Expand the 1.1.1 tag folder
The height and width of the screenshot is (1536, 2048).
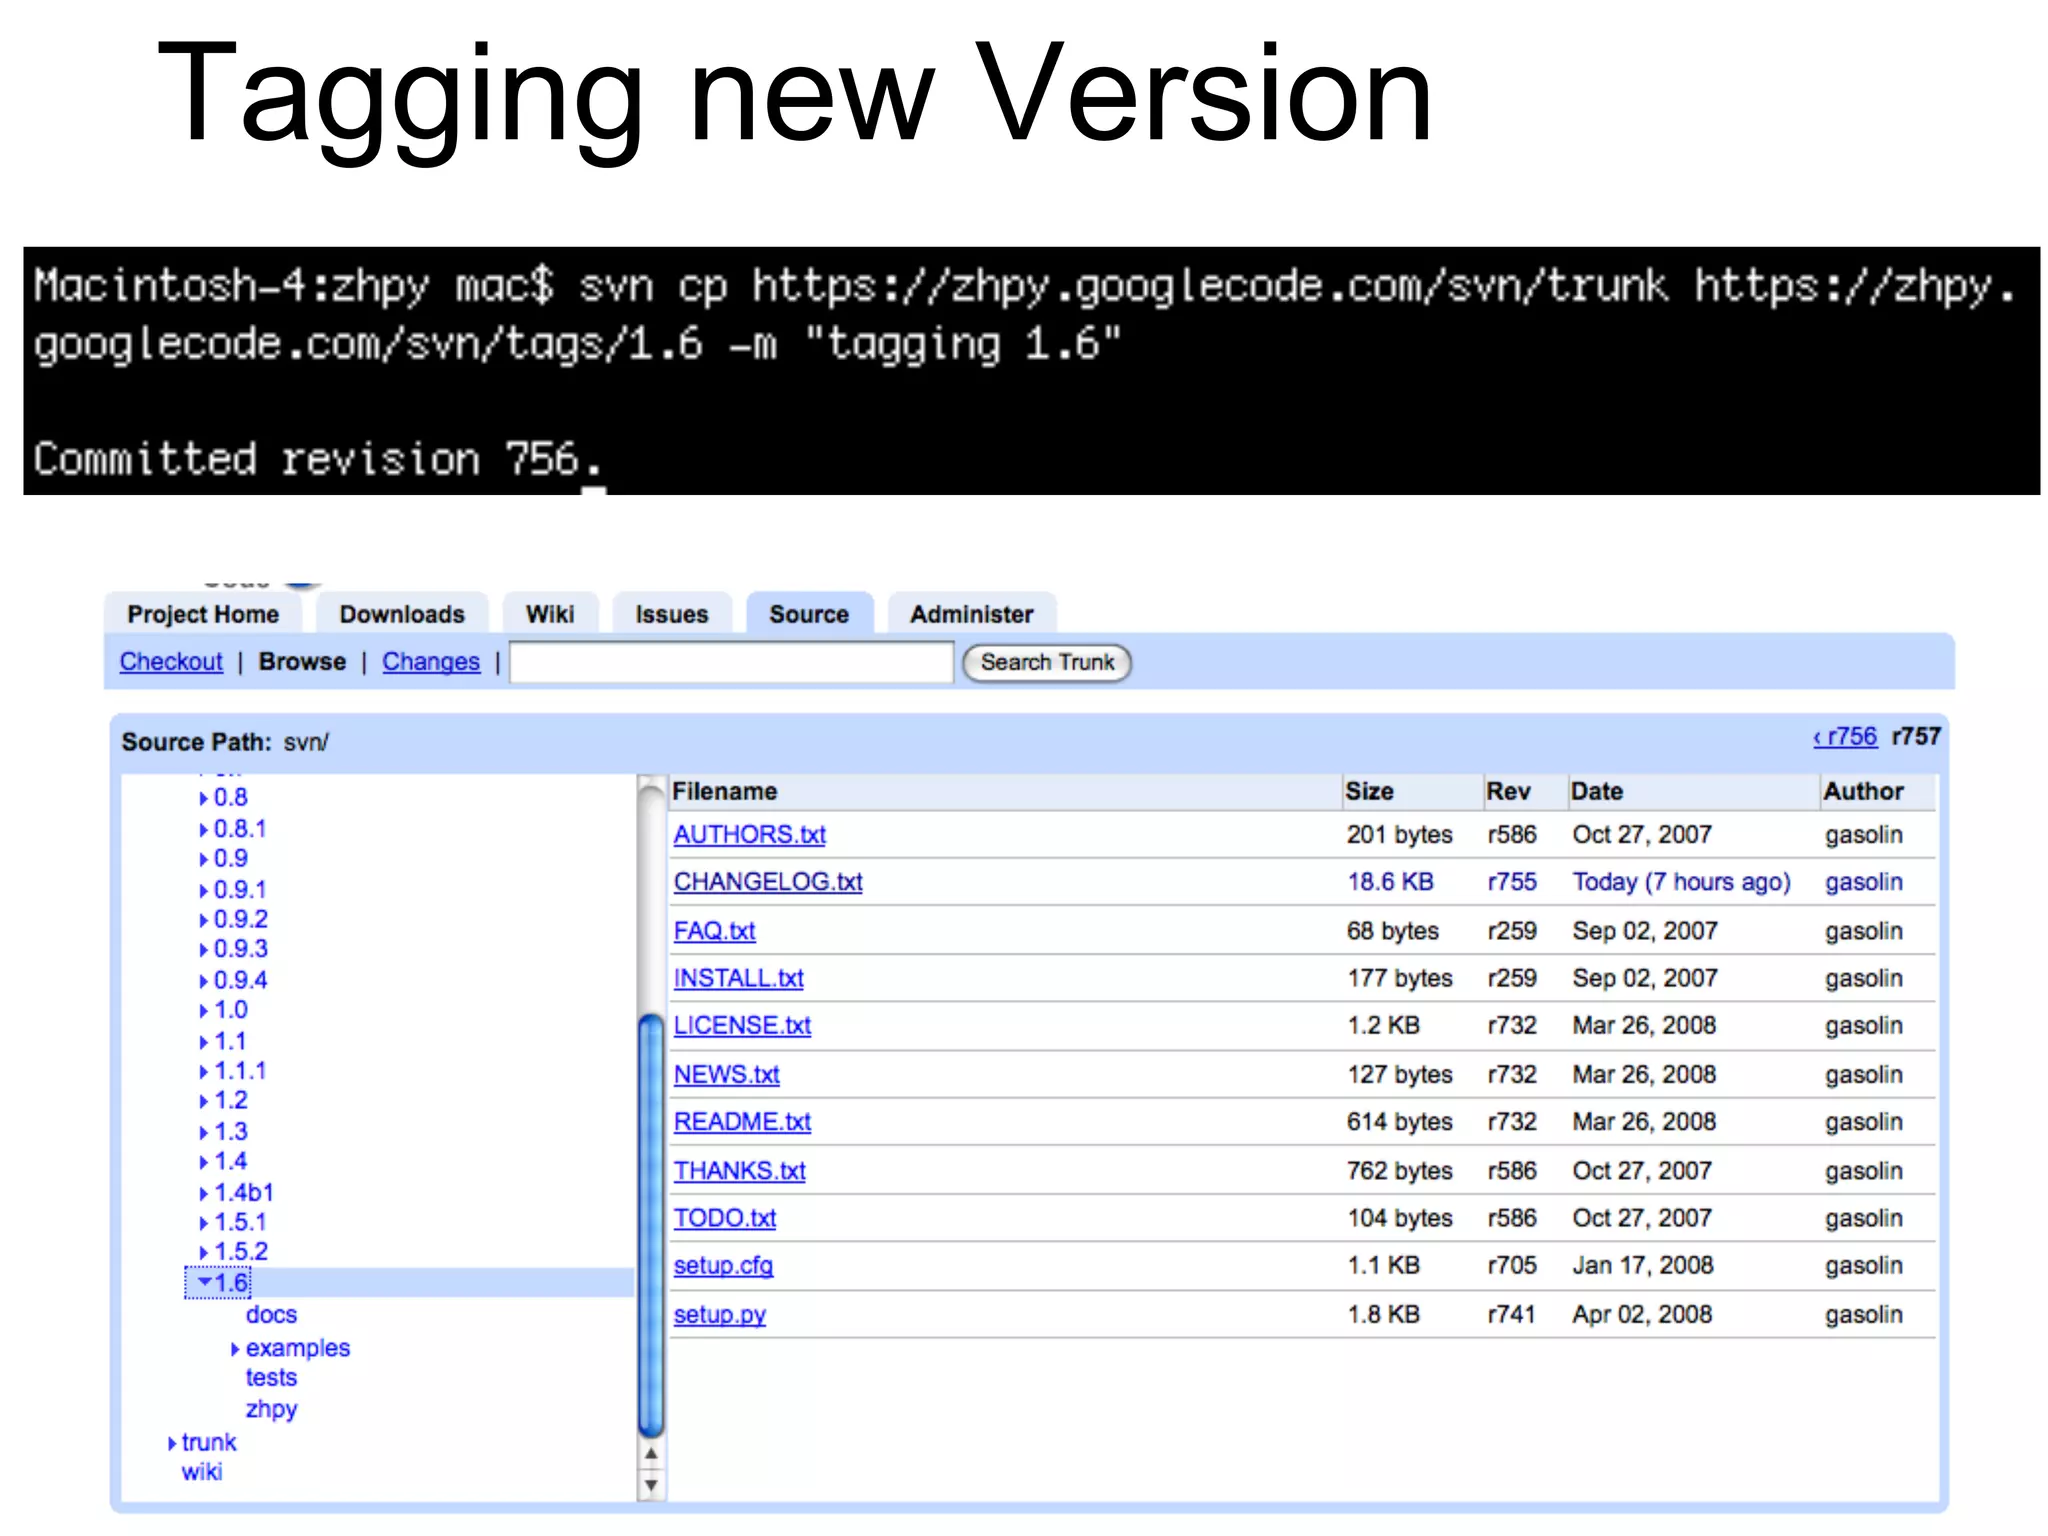click(x=204, y=1072)
